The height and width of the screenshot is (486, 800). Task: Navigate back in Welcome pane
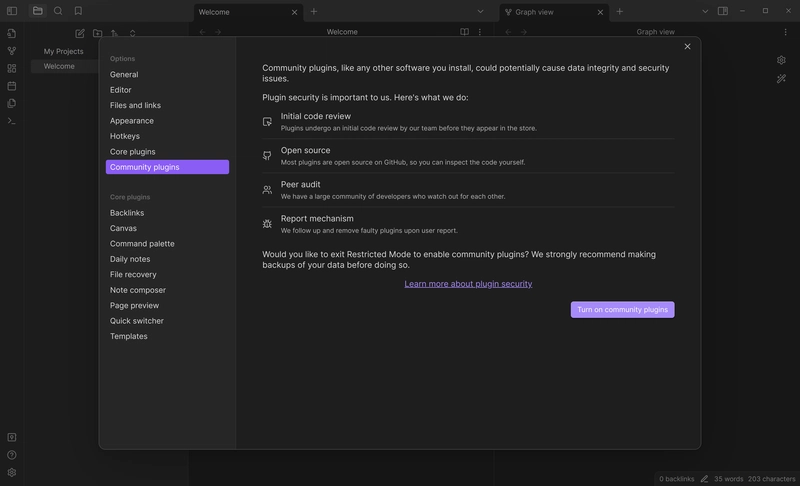[203, 32]
